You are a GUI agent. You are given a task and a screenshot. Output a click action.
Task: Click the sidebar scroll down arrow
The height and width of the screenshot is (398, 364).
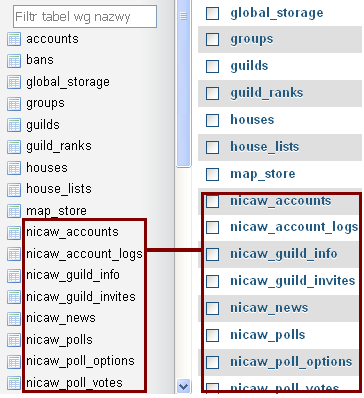coord(184,387)
